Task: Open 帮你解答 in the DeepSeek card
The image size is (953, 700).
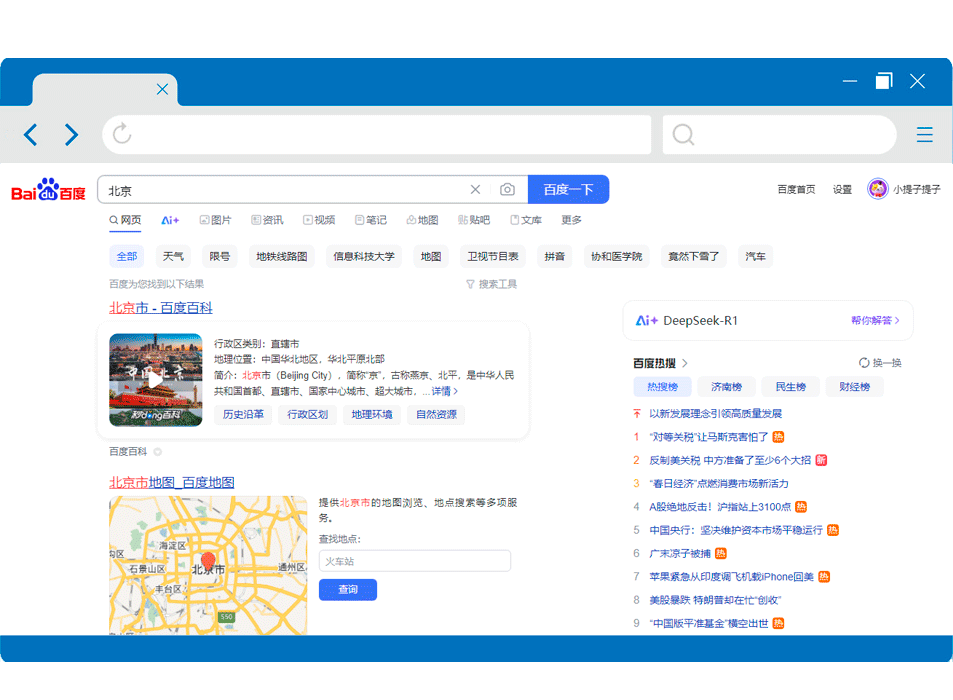Action: 875,320
